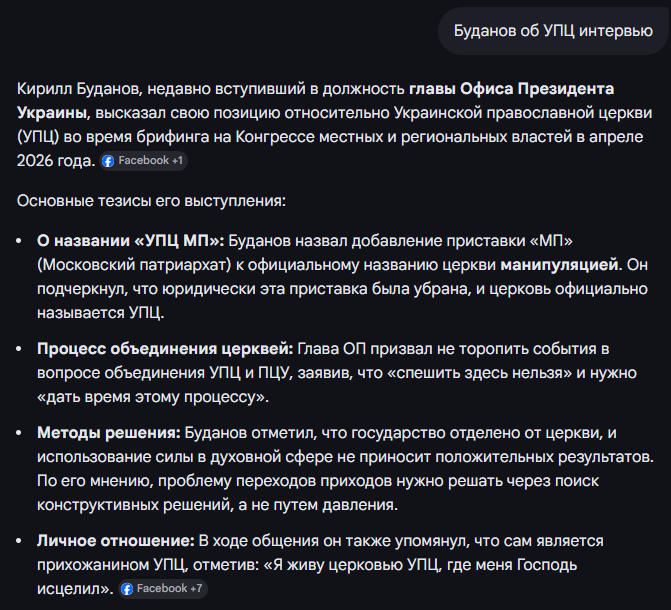
Task: Click the heading "Процесс объединения церквей:"
Action: (x=164, y=348)
